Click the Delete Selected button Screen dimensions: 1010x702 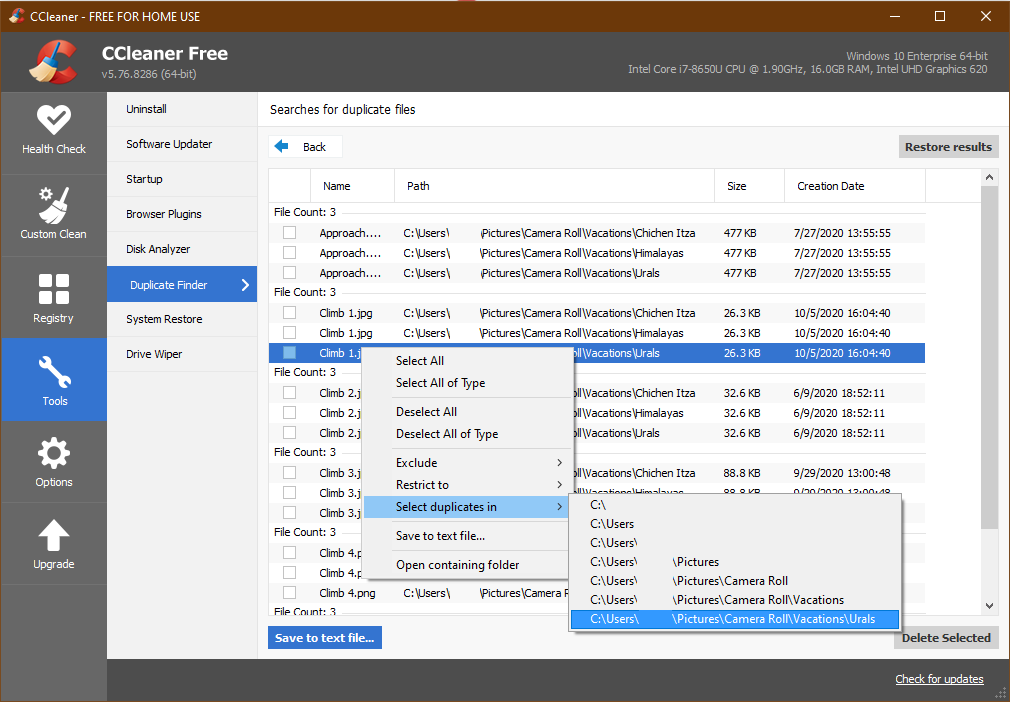pos(946,637)
